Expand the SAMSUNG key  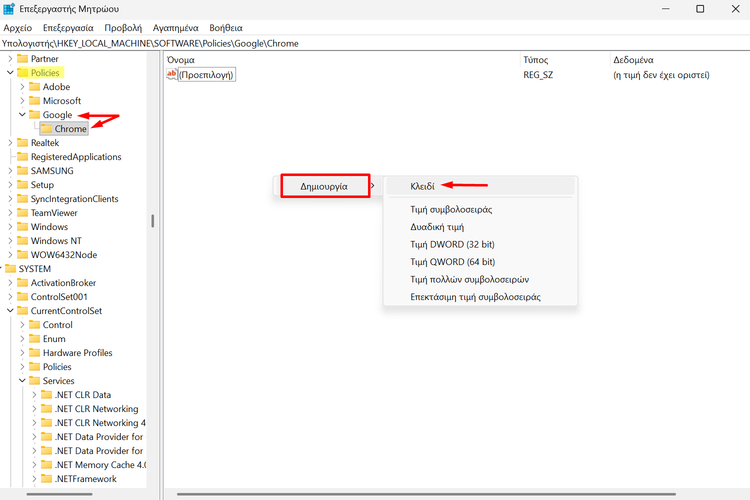point(10,171)
